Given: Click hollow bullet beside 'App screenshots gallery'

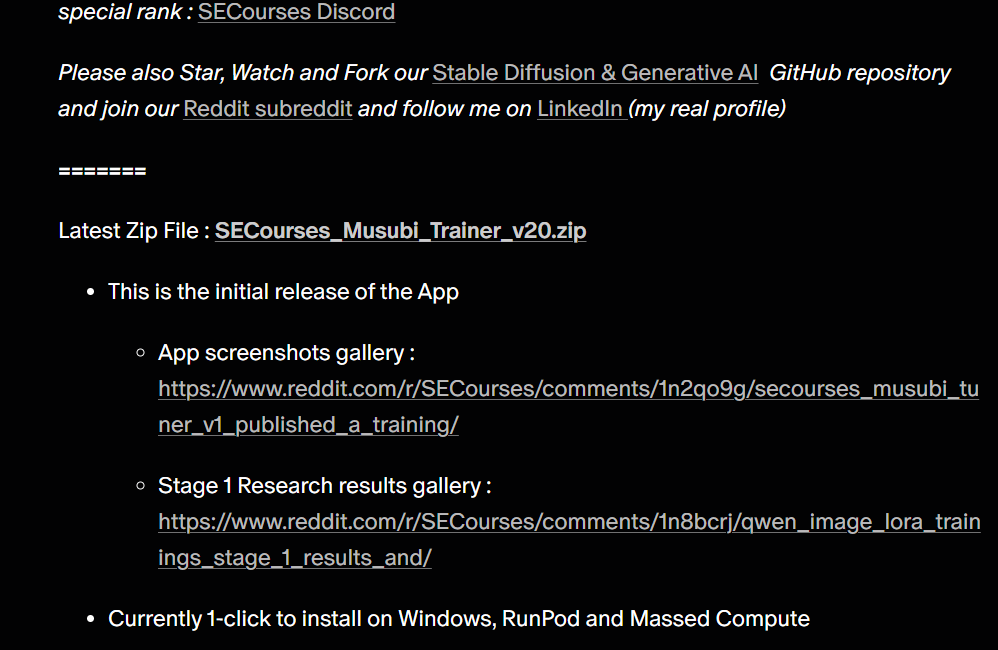Looking at the screenshot, I should click(140, 354).
